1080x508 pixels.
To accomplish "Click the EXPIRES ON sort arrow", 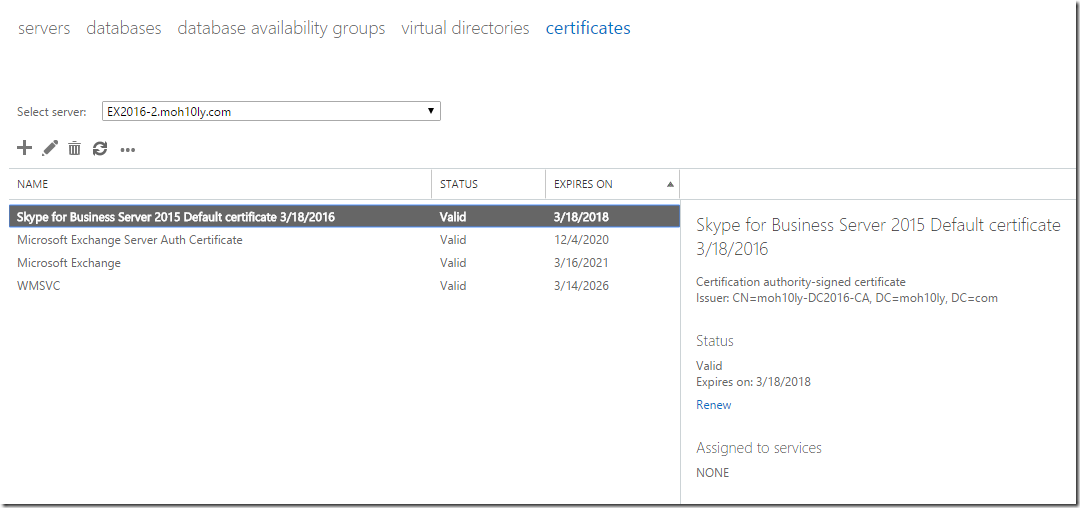I will [x=670, y=184].
